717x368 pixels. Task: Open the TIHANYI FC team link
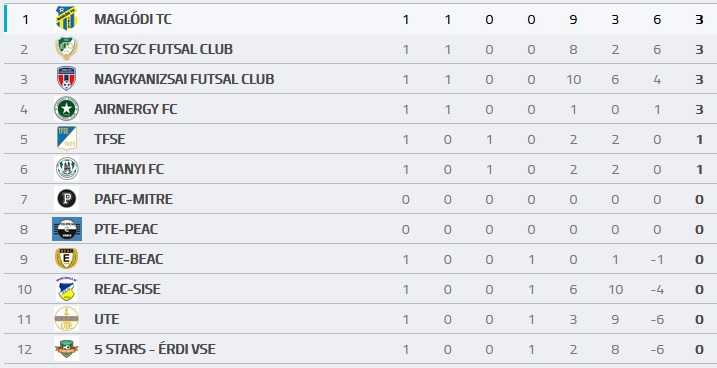tap(129, 169)
